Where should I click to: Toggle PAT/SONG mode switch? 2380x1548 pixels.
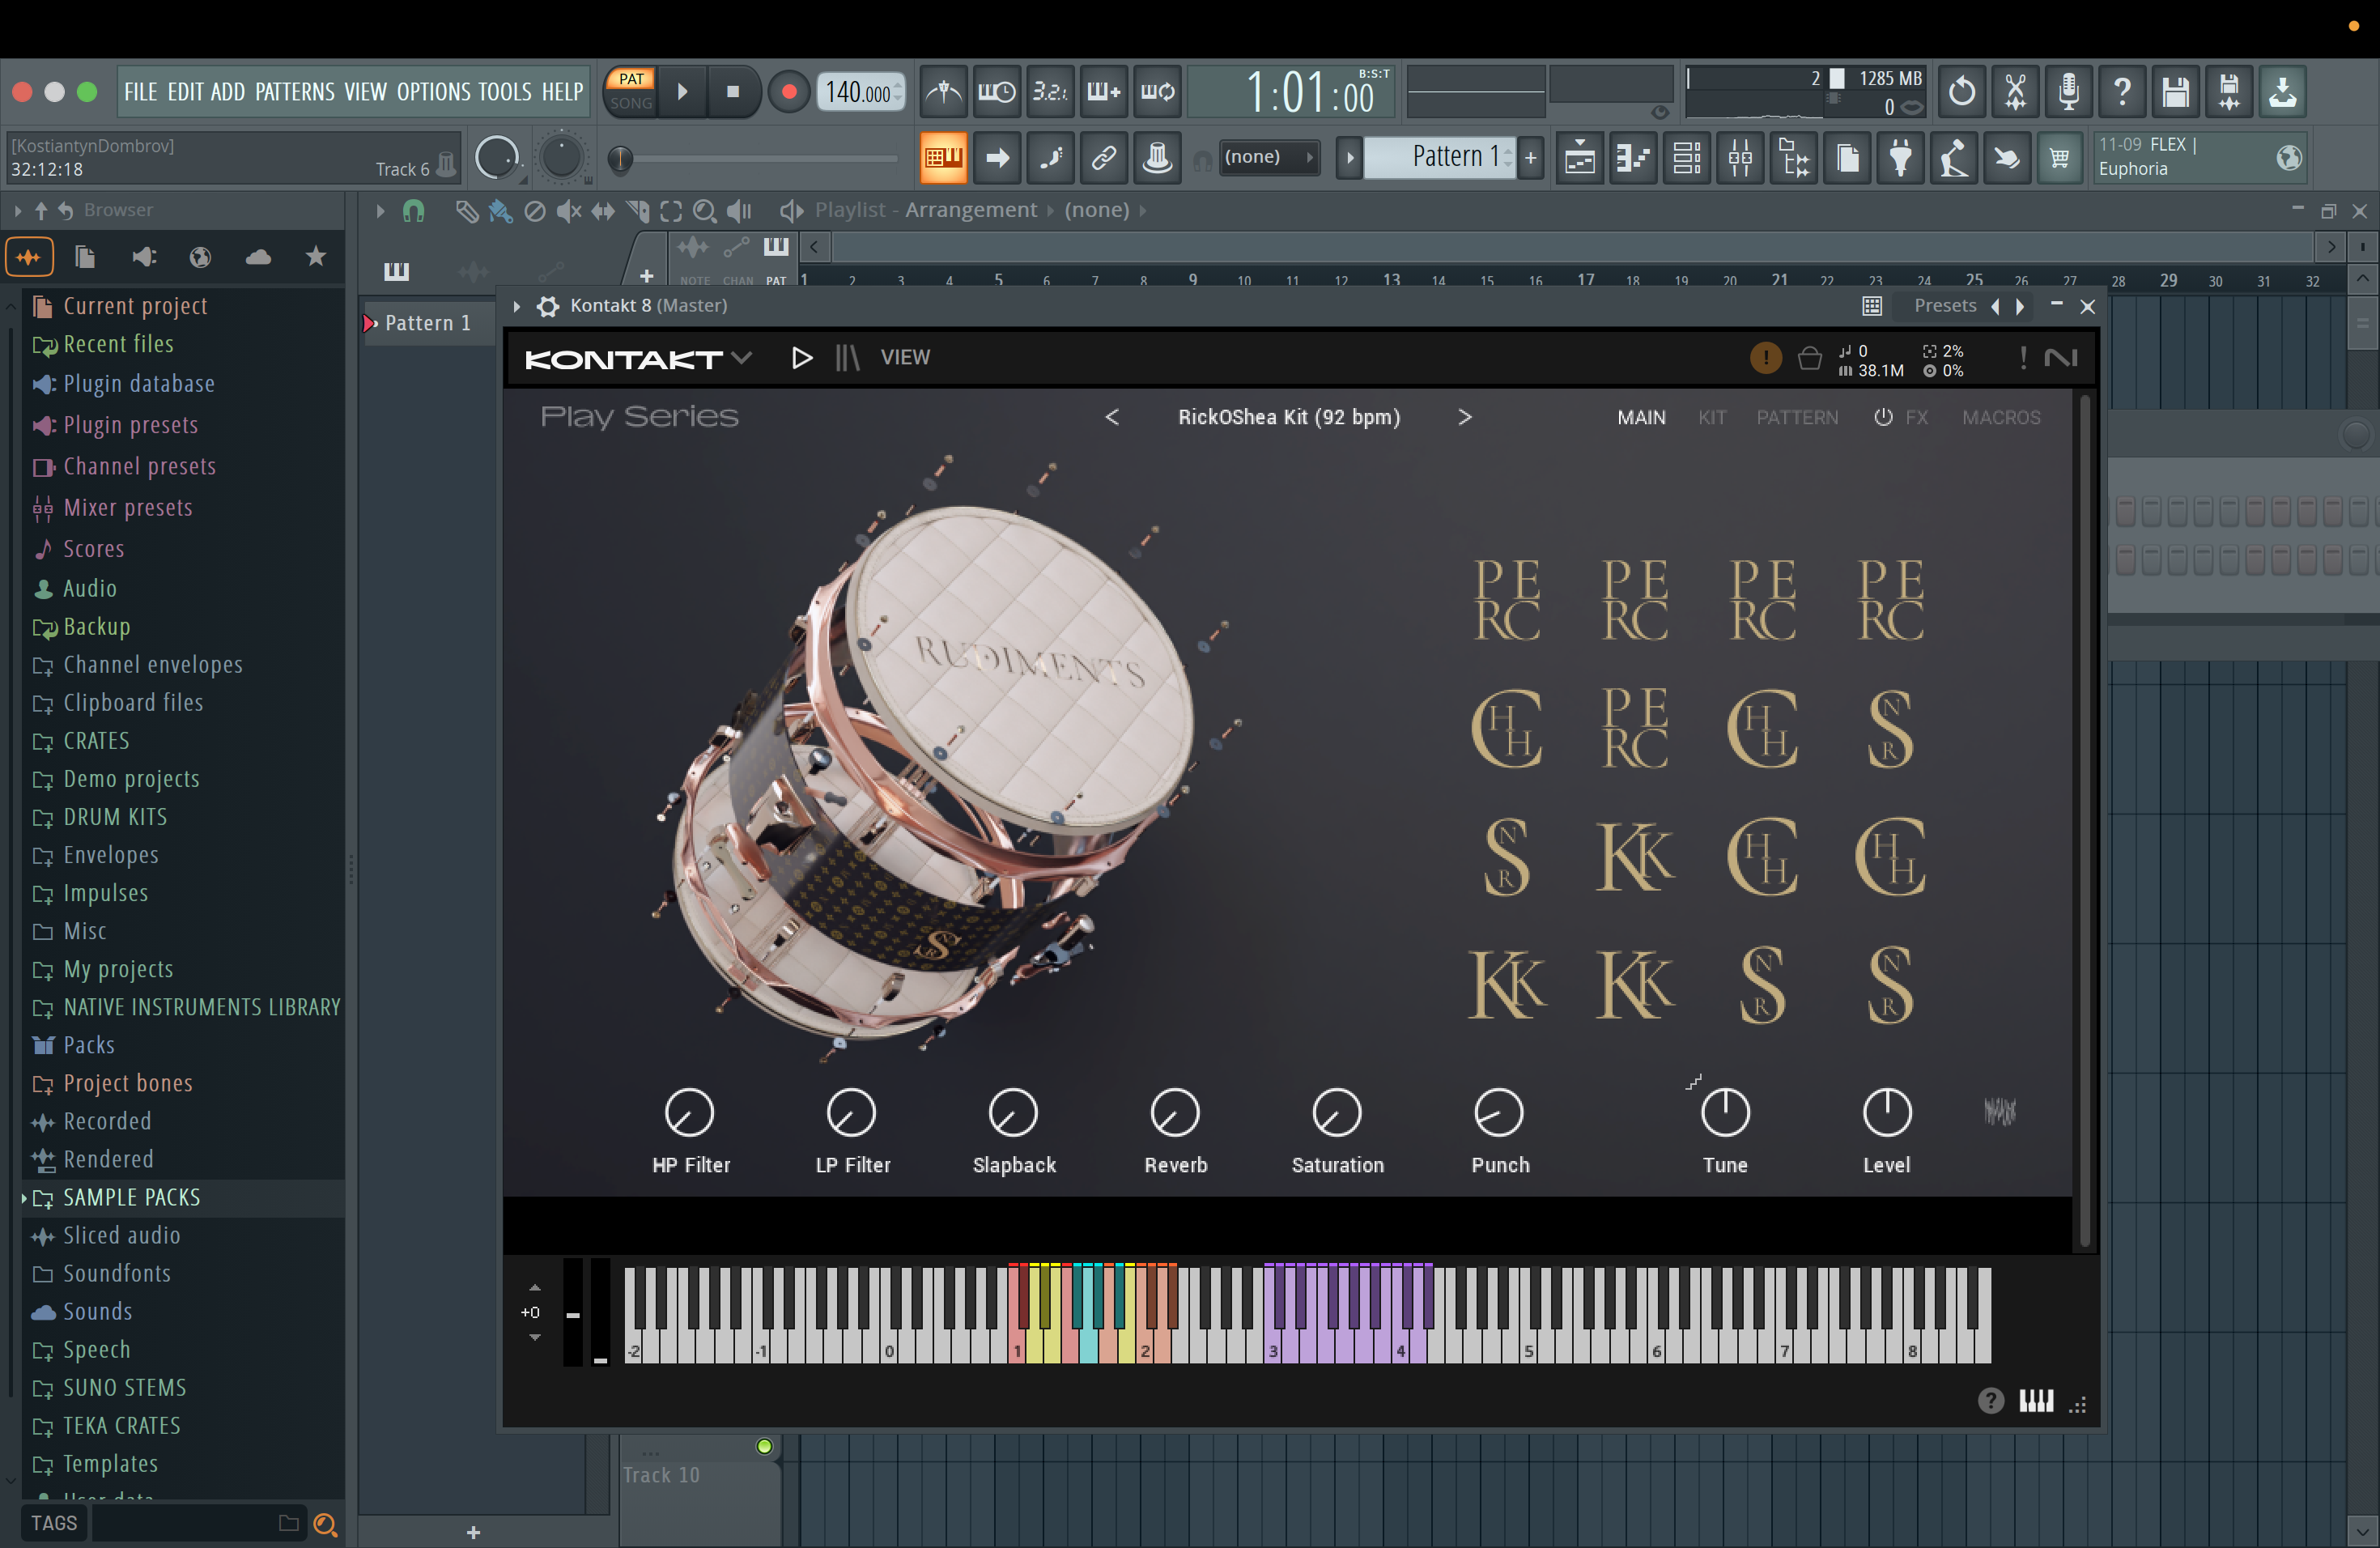[x=631, y=91]
